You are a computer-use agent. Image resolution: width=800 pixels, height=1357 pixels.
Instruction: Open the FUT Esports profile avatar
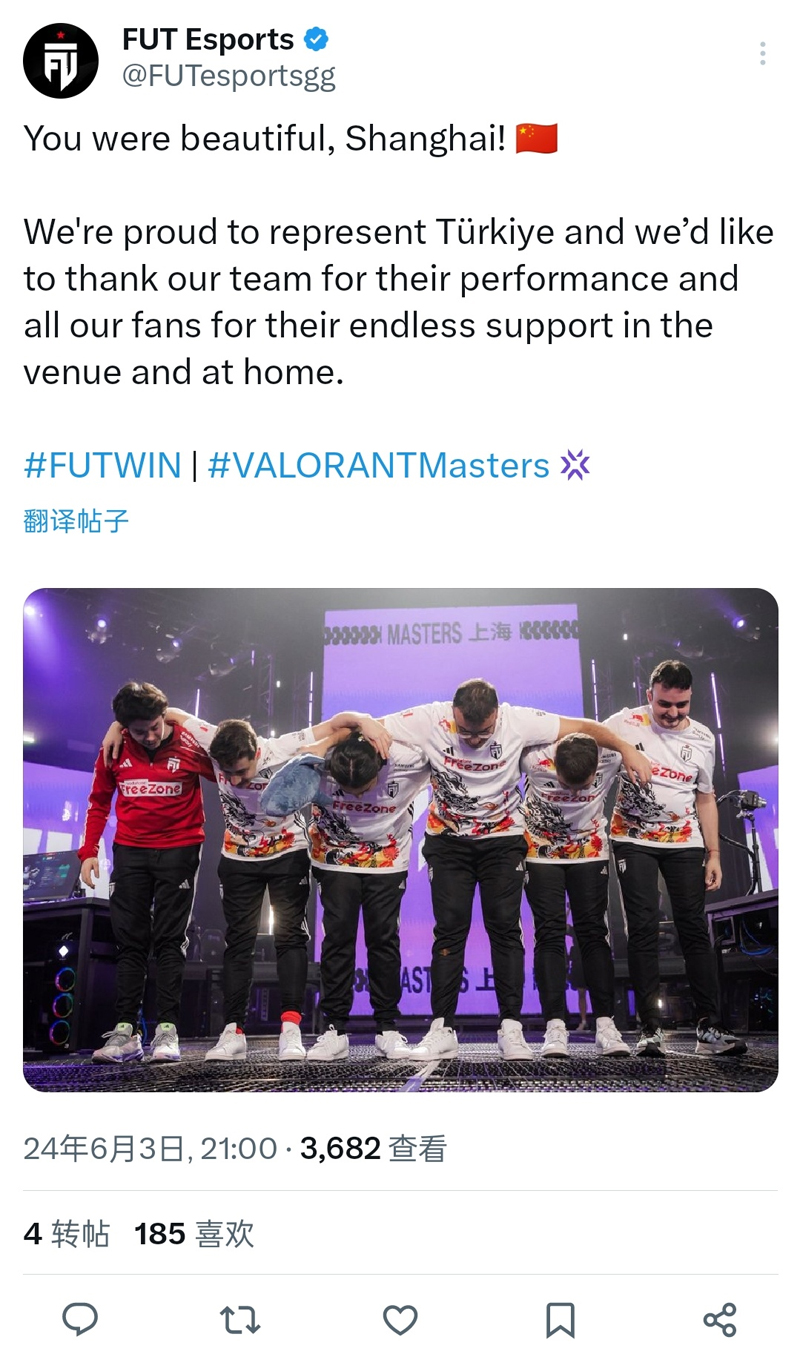coord(61,60)
